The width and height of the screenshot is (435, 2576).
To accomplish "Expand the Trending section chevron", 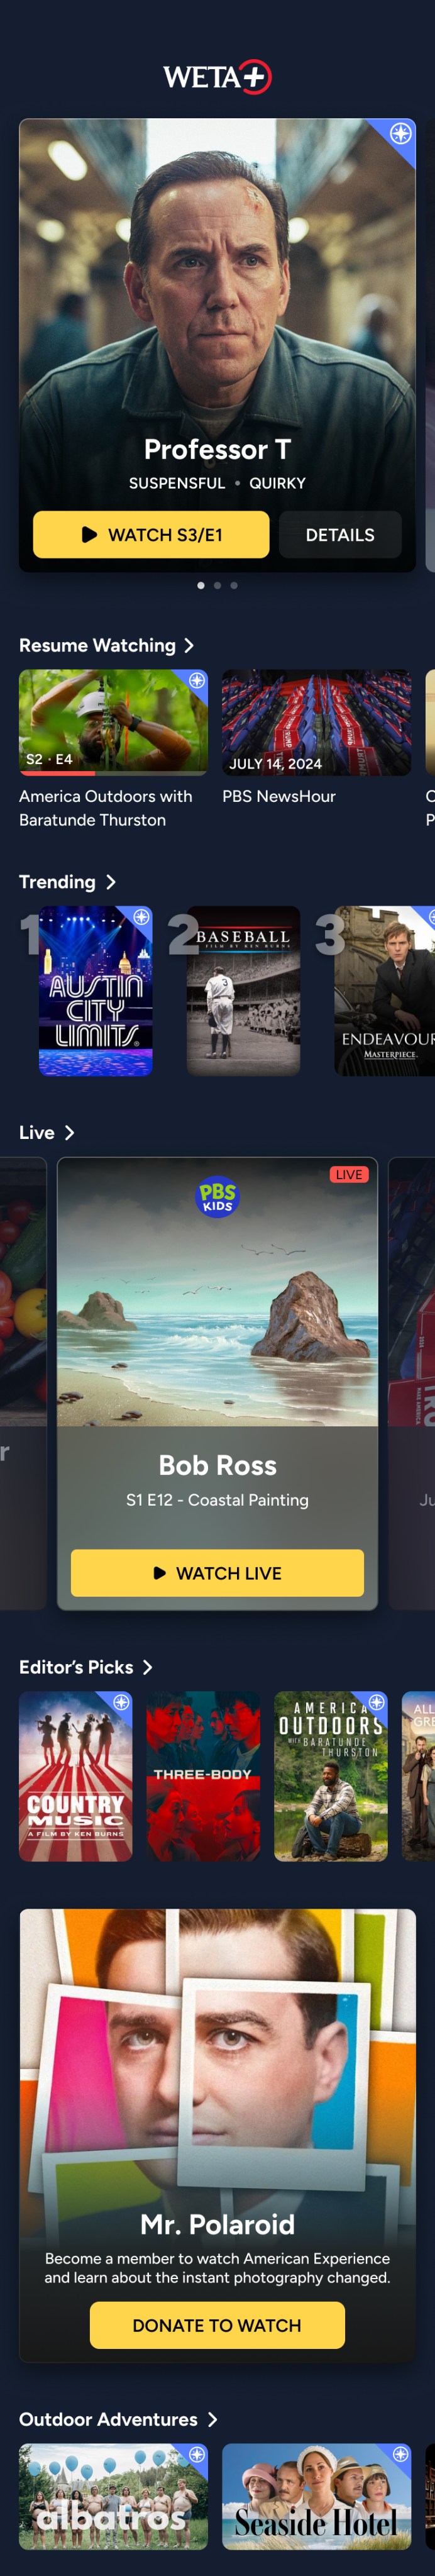I will [x=111, y=882].
